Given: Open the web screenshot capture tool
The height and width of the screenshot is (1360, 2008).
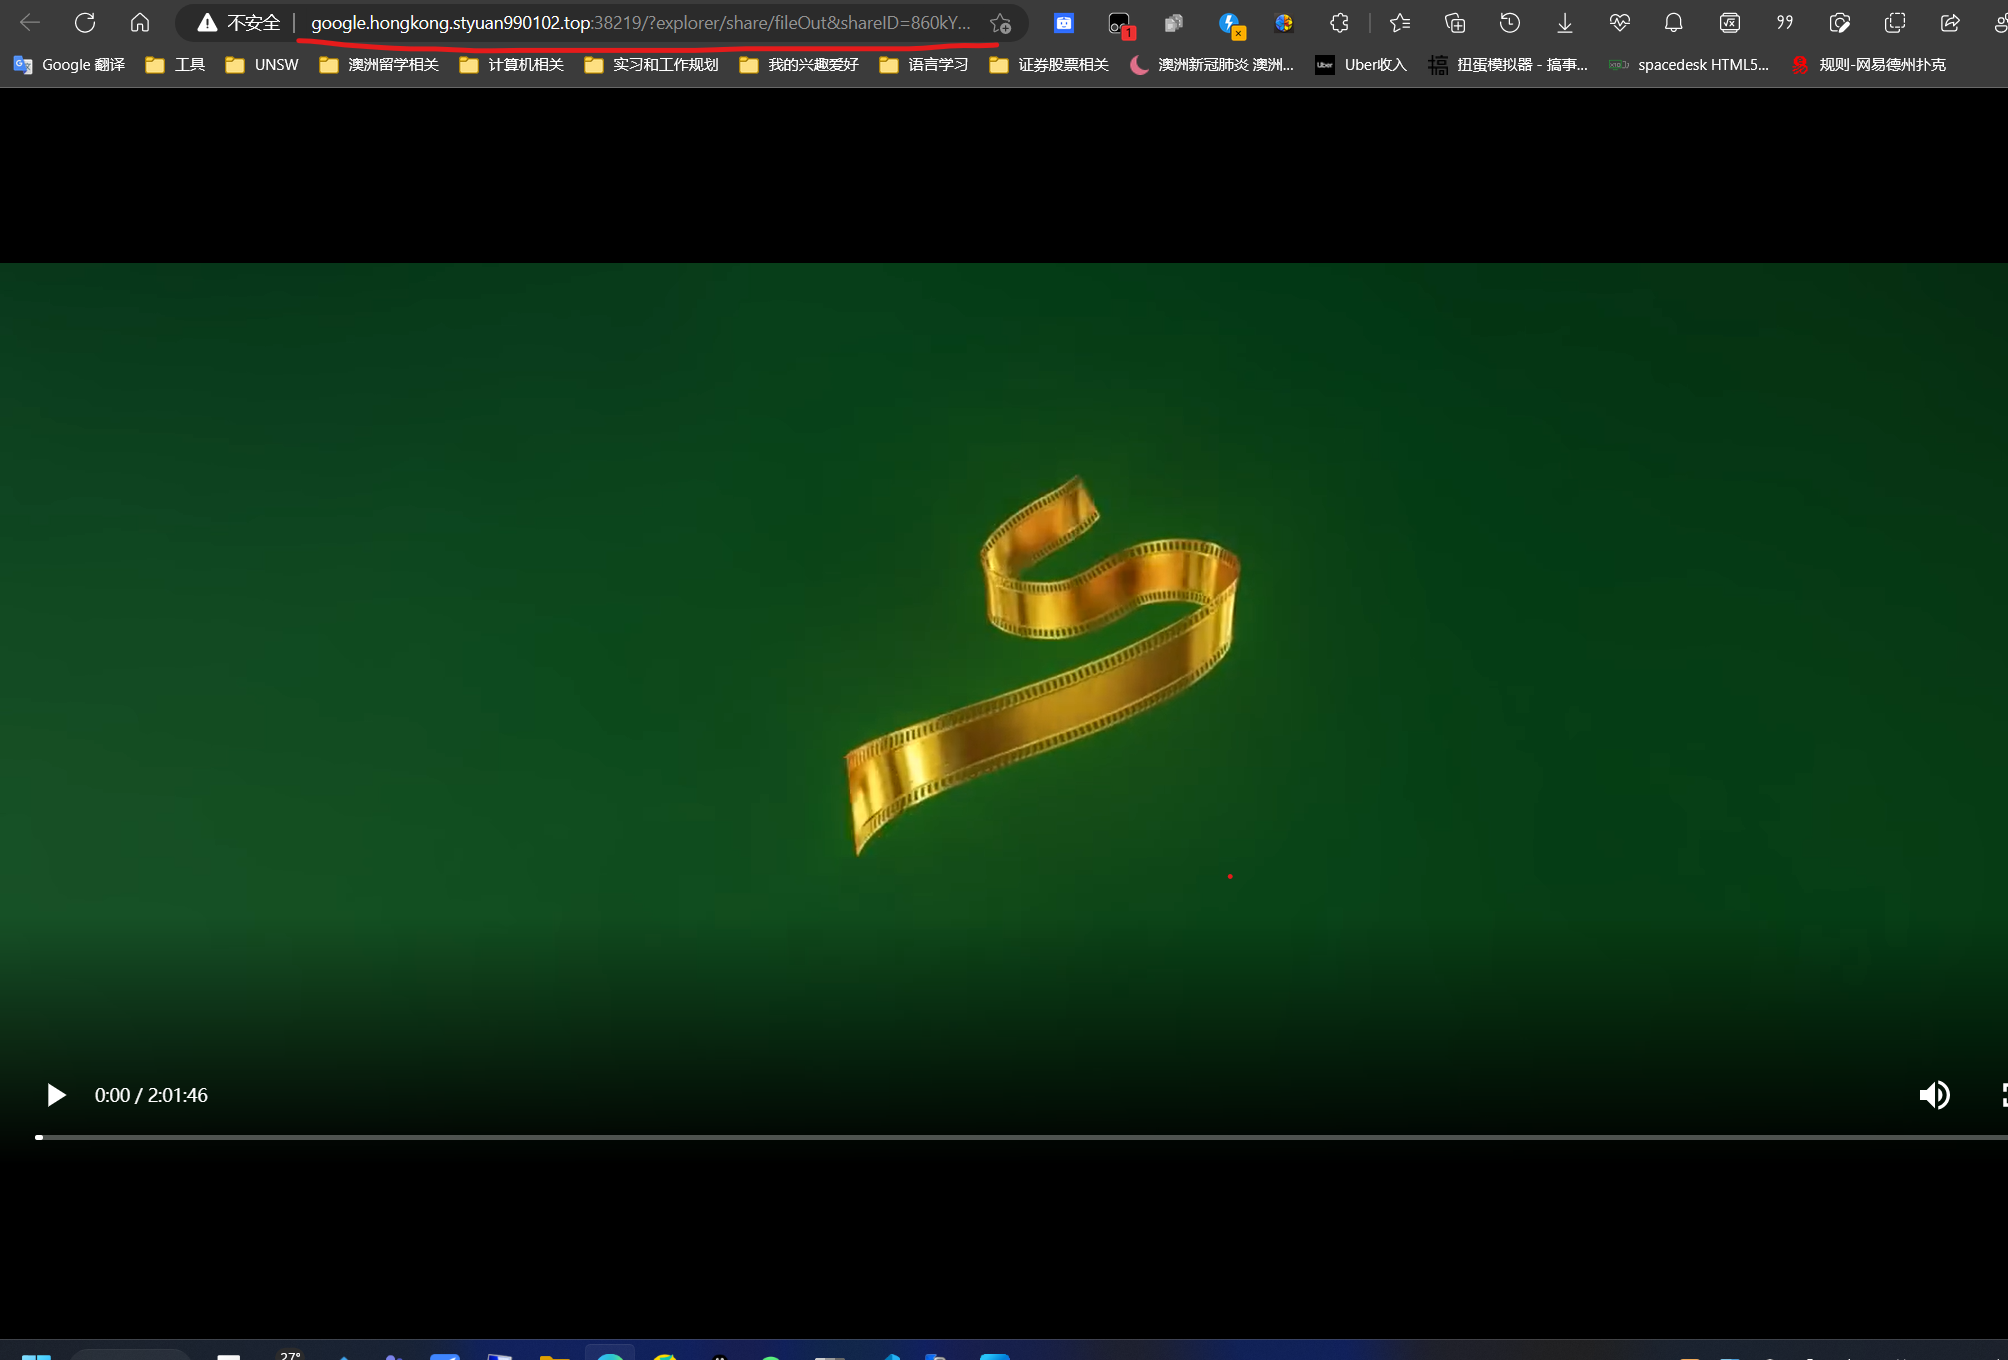Looking at the screenshot, I should (x=1840, y=22).
